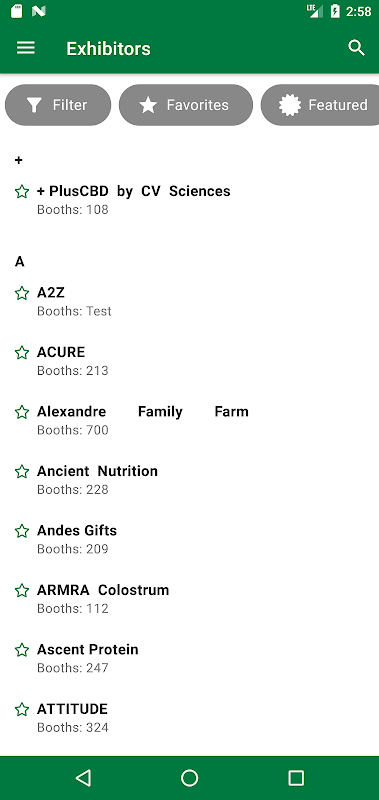The height and width of the screenshot is (800, 379).
Task: Tap the search magnifier icon
Action: (356, 48)
